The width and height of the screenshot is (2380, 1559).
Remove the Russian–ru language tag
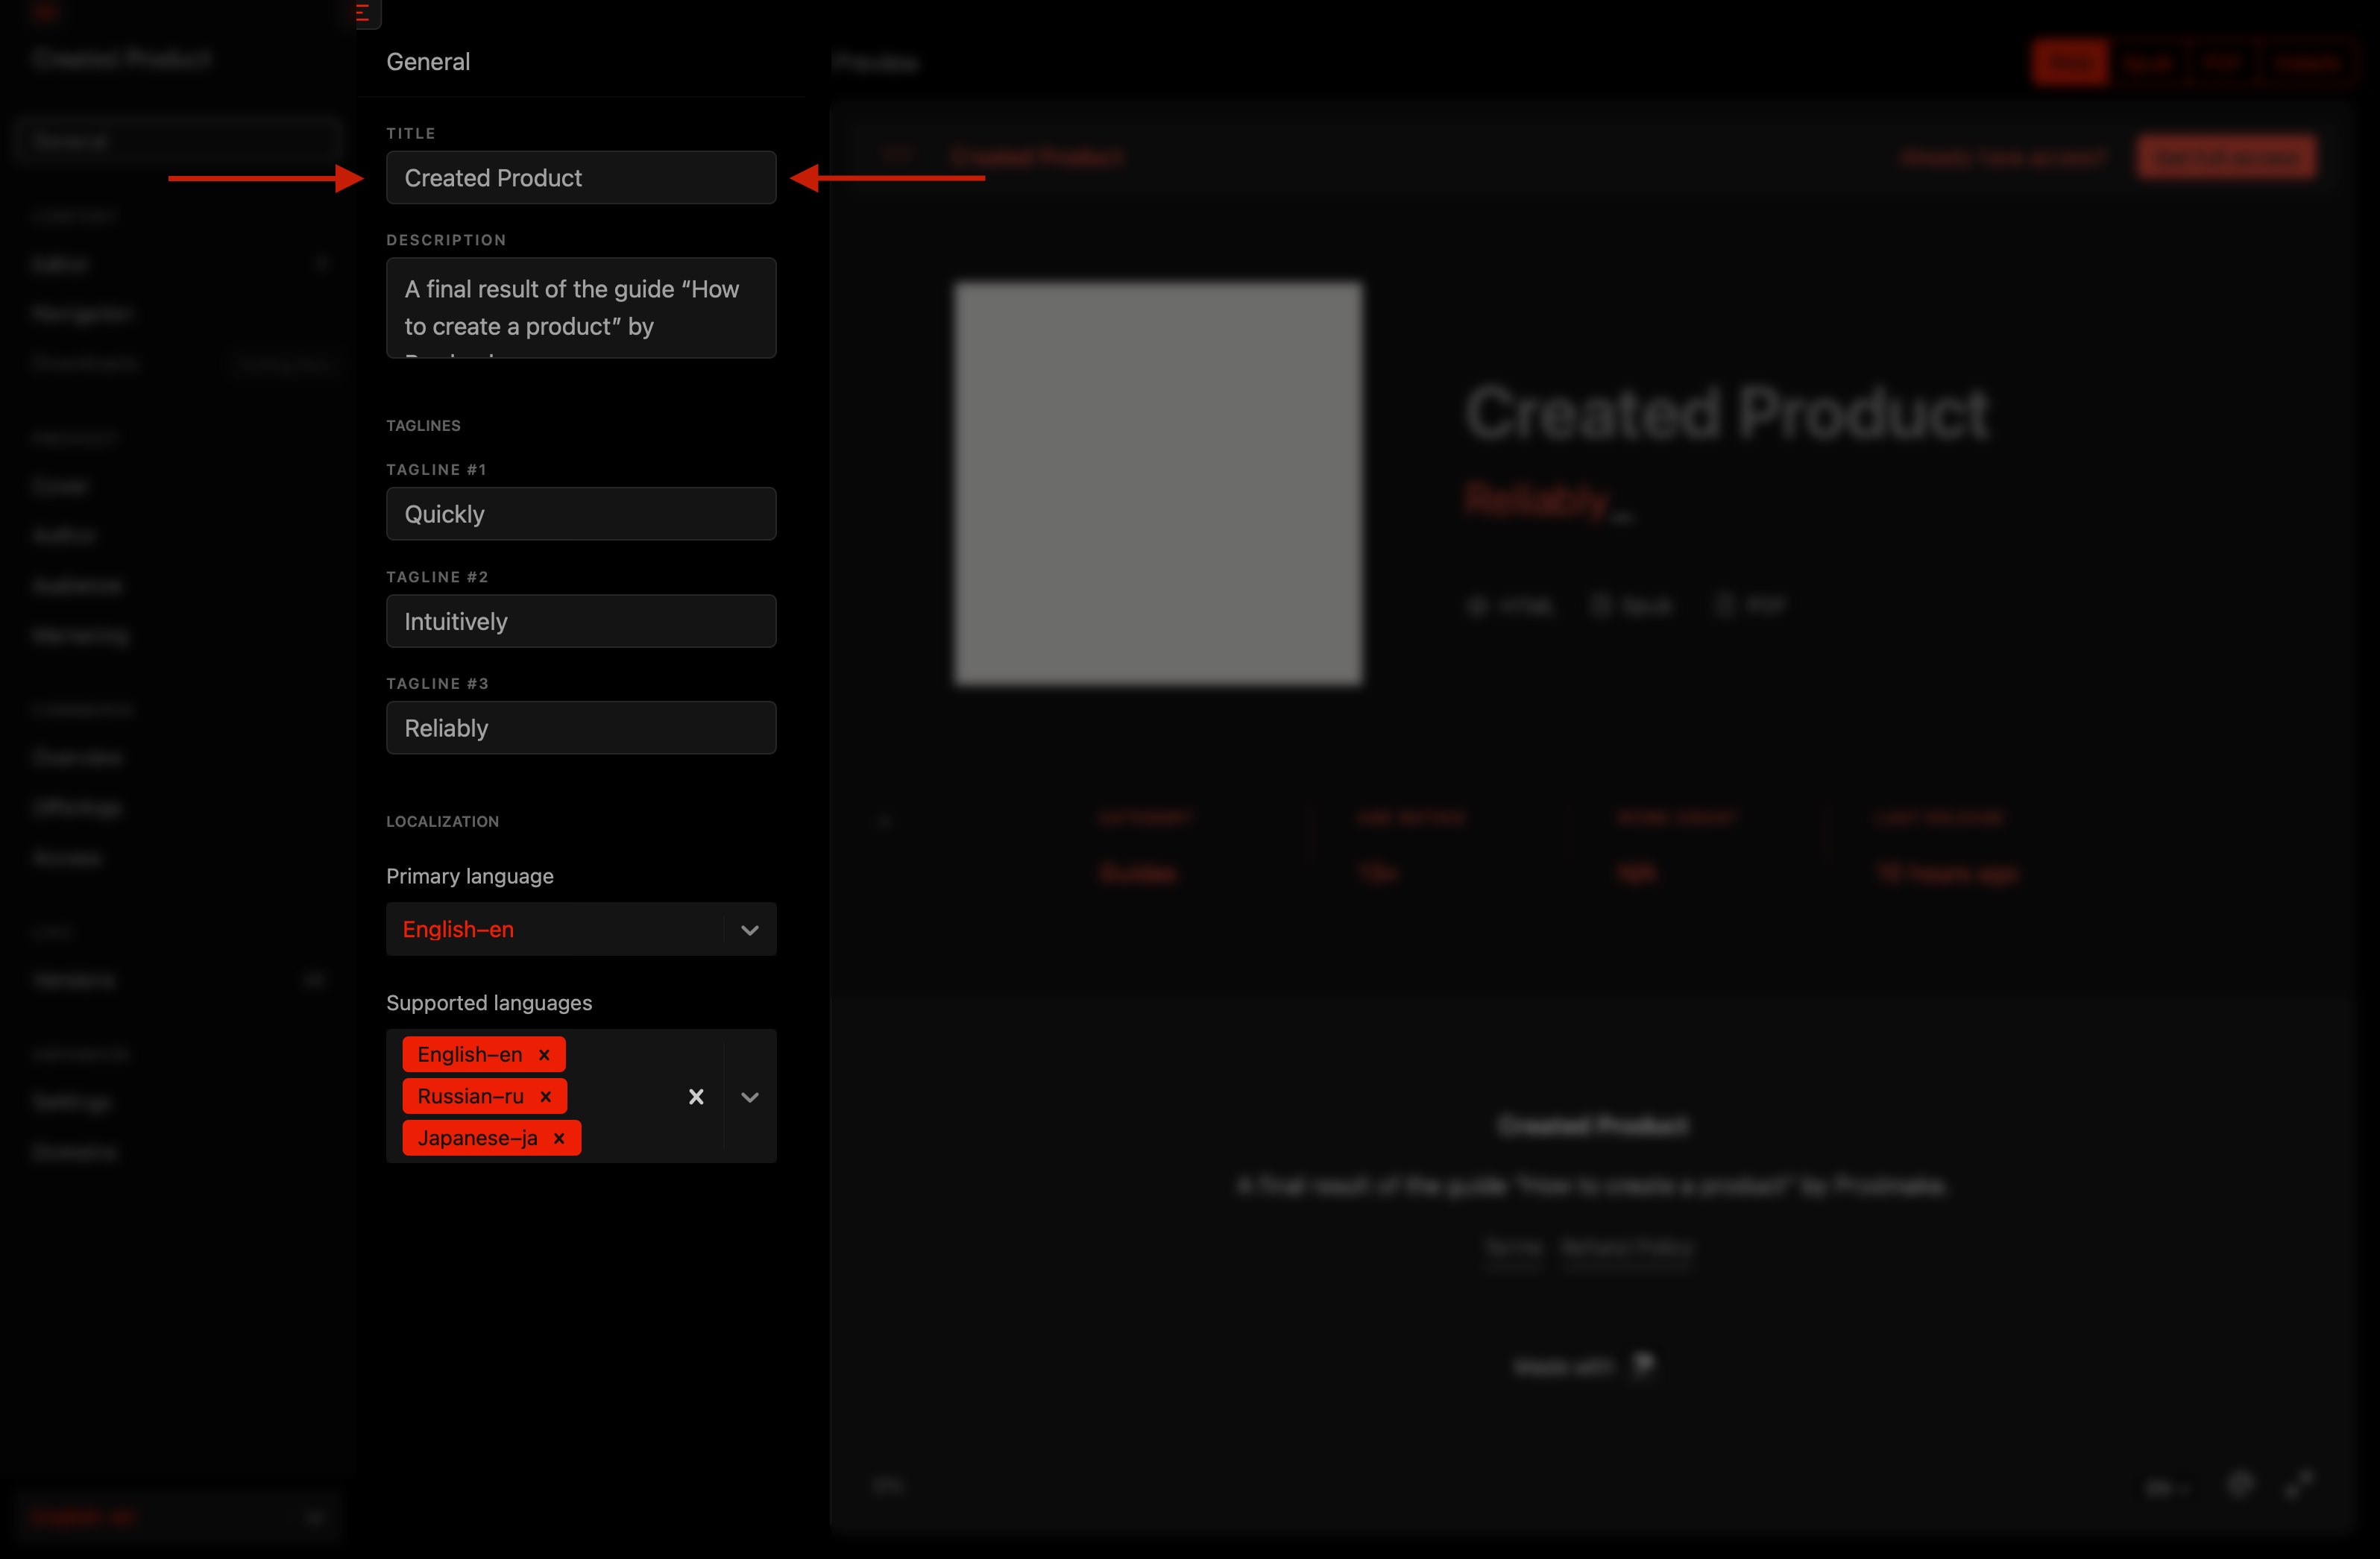546,1097
